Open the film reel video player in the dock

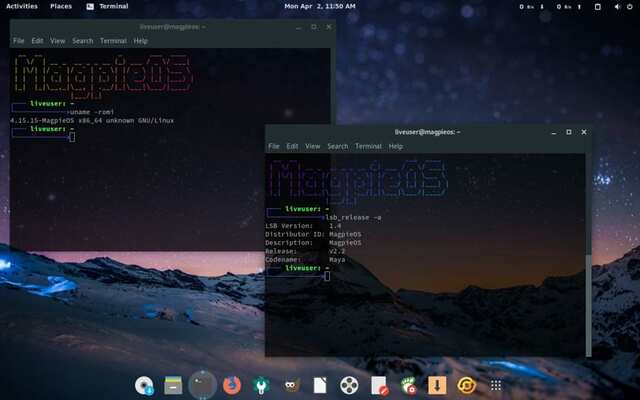[x=349, y=385]
